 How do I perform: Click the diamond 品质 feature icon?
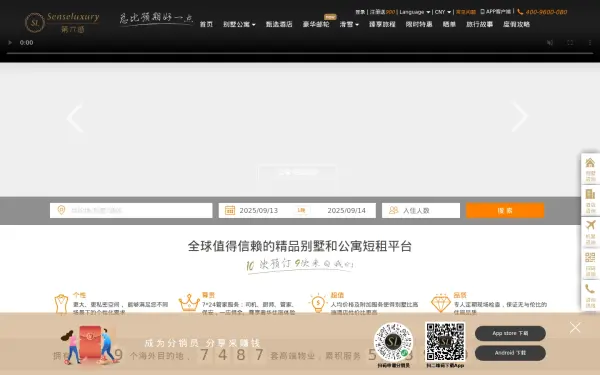click(441, 303)
